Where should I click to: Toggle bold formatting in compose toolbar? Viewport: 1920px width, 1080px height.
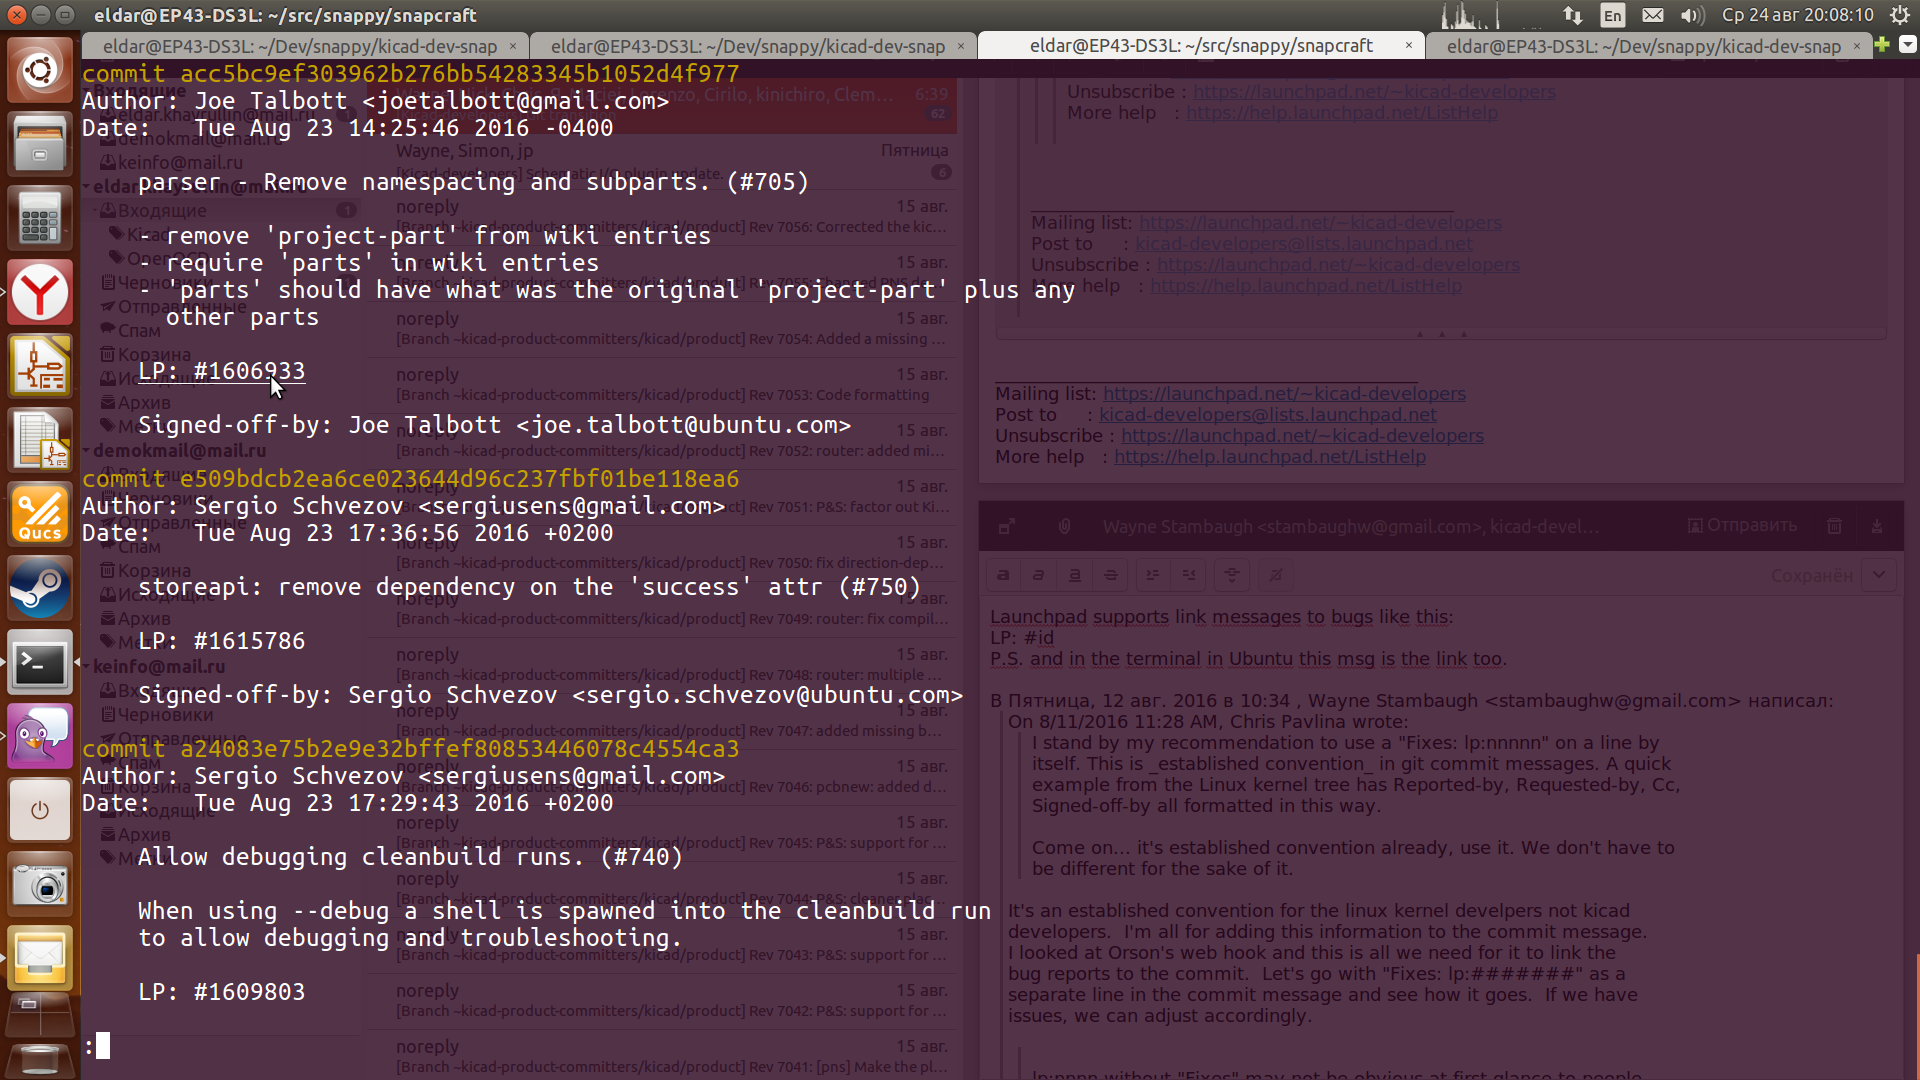pyautogui.click(x=1003, y=575)
